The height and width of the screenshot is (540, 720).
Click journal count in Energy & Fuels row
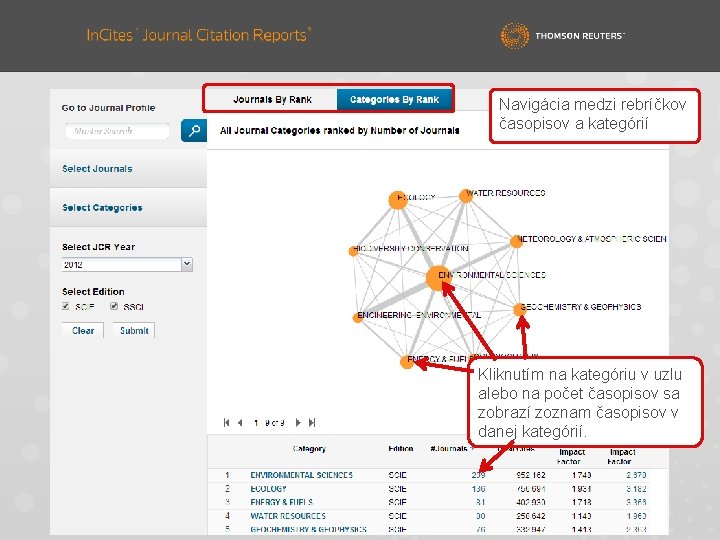pyautogui.click(x=481, y=502)
